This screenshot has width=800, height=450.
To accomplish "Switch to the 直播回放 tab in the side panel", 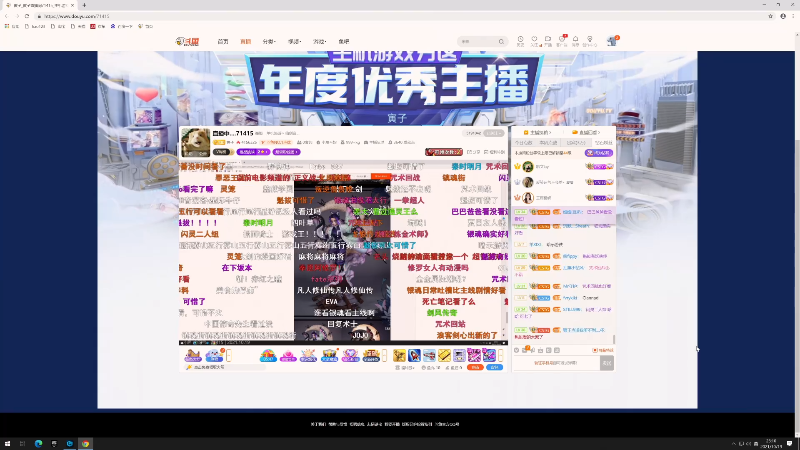I will click(x=587, y=133).
